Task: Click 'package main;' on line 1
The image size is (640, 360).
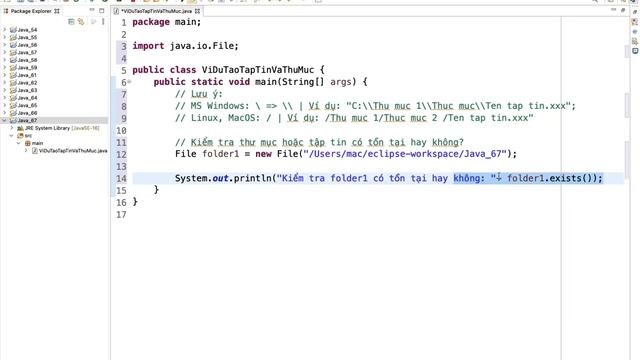Action: tap(167, 22)
